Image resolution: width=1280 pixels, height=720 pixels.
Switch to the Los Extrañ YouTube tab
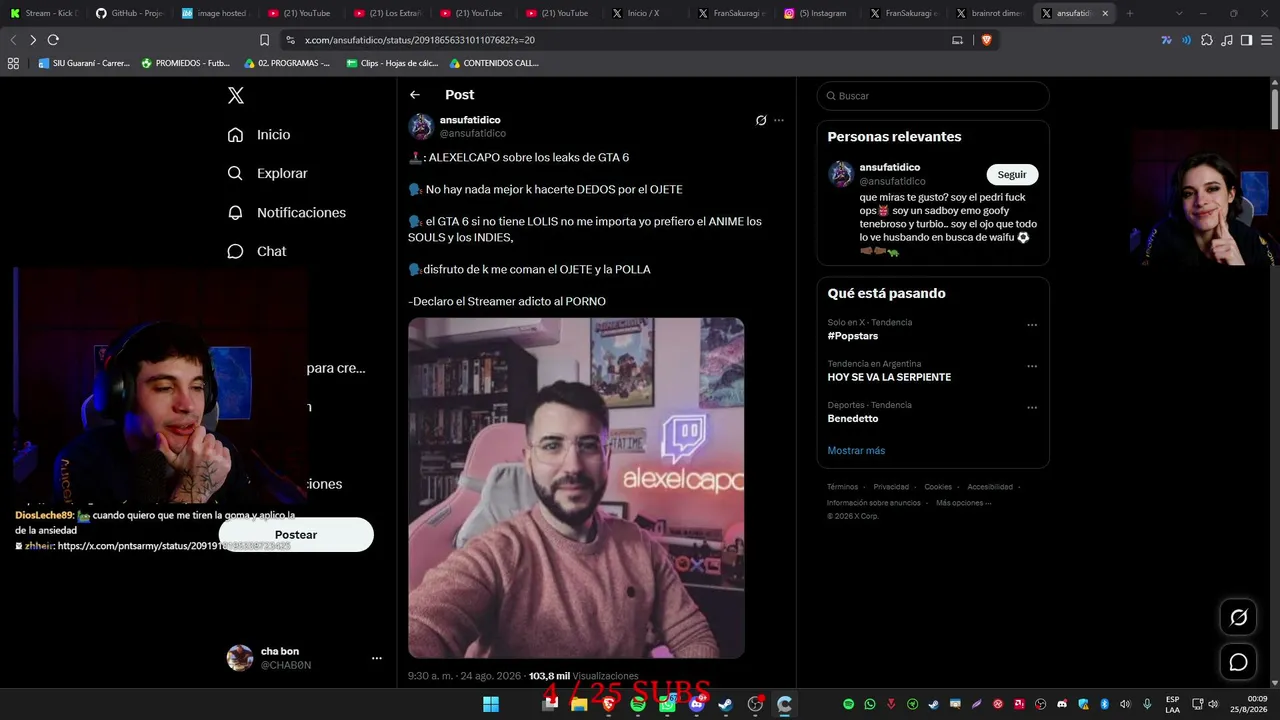click(389, 13)
